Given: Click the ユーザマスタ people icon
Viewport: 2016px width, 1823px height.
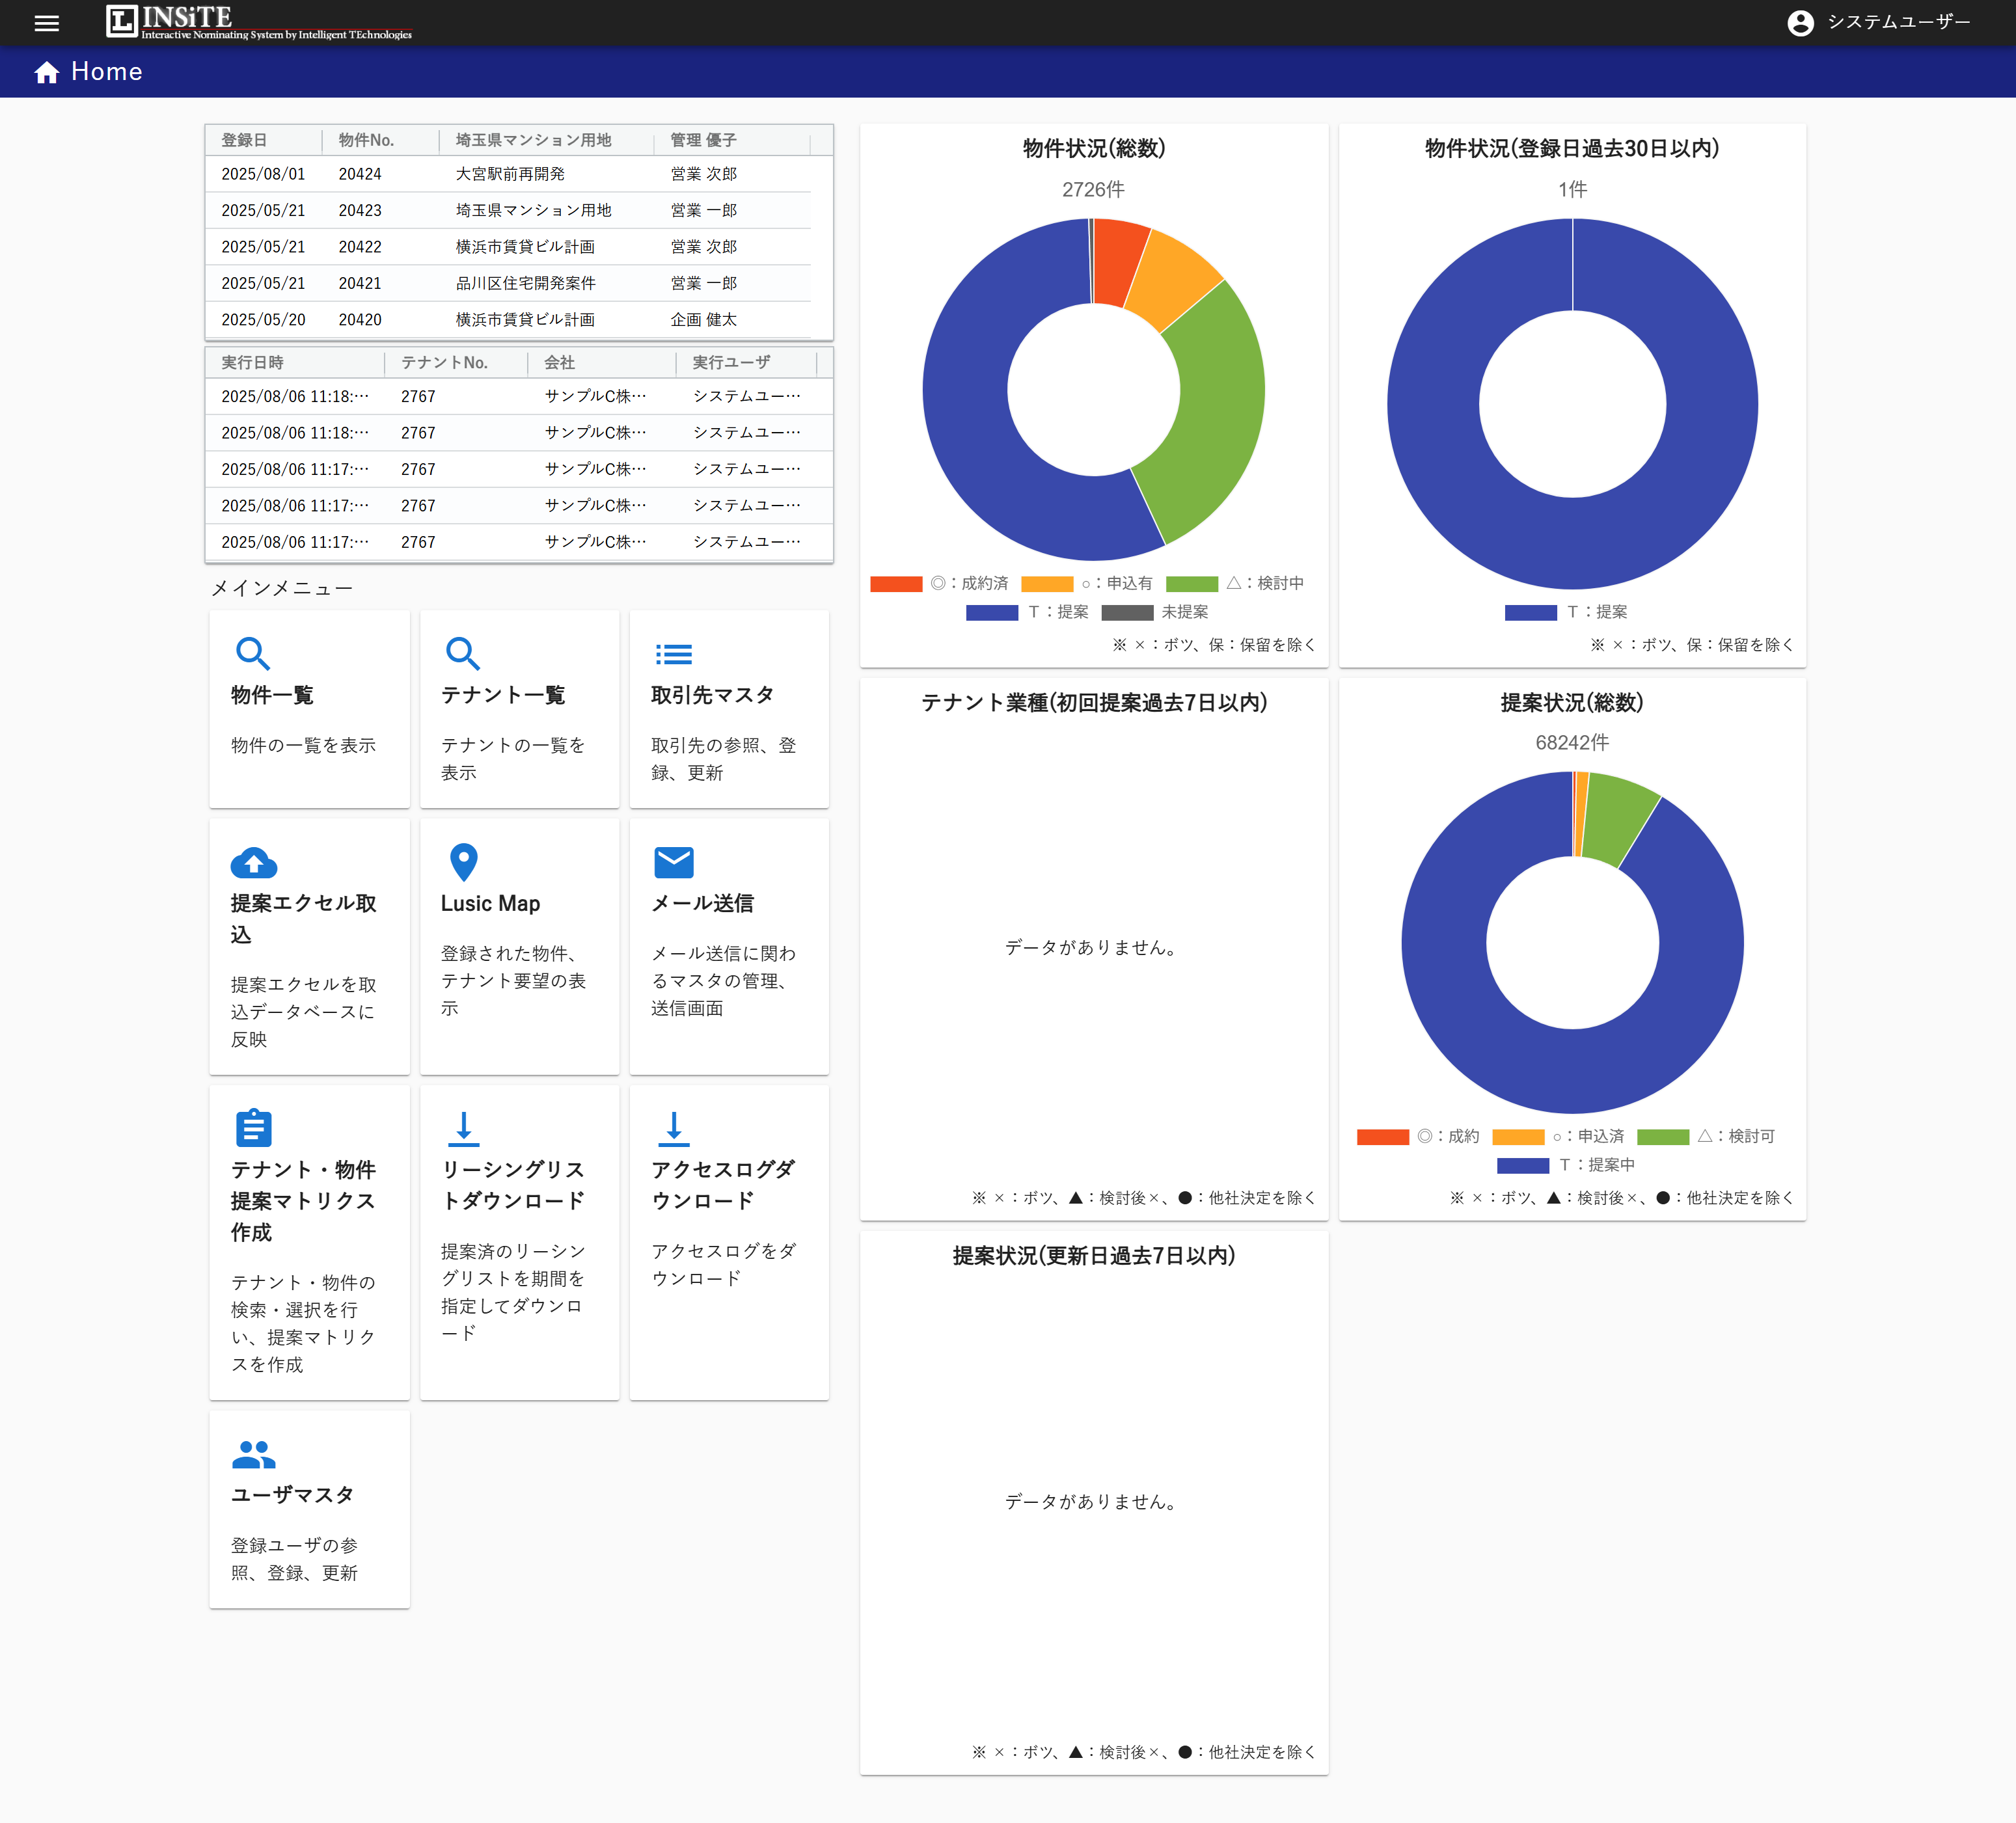Looking at the screenshot, I should 253,1454.
